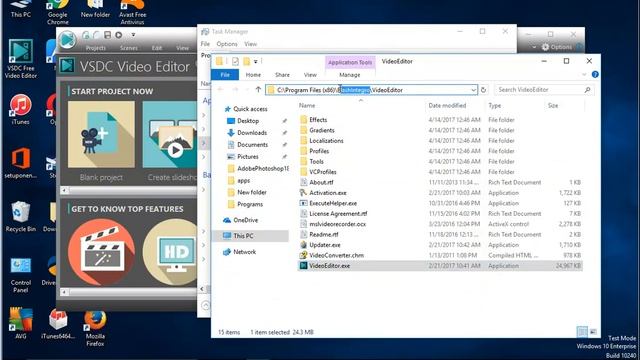
Task: Select the Localizations folder
Action: 326,140
